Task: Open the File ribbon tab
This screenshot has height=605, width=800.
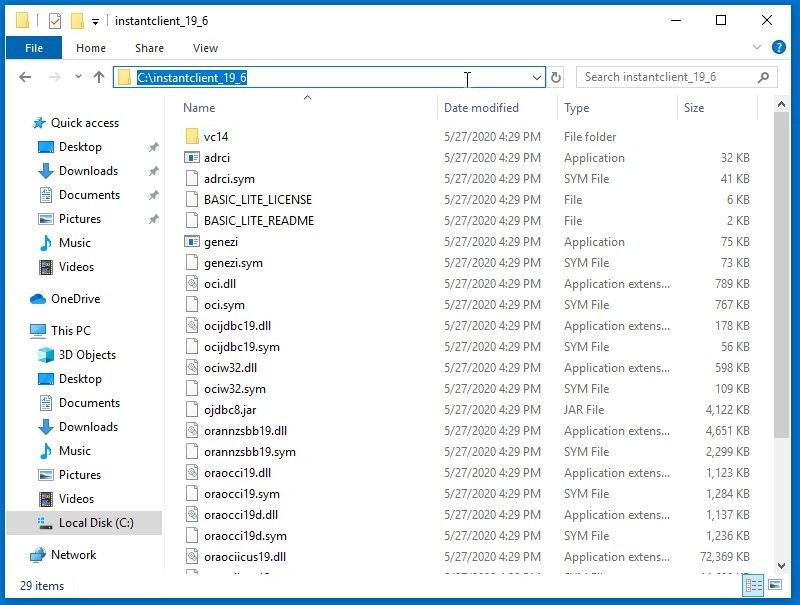Action: click(34, 48)
